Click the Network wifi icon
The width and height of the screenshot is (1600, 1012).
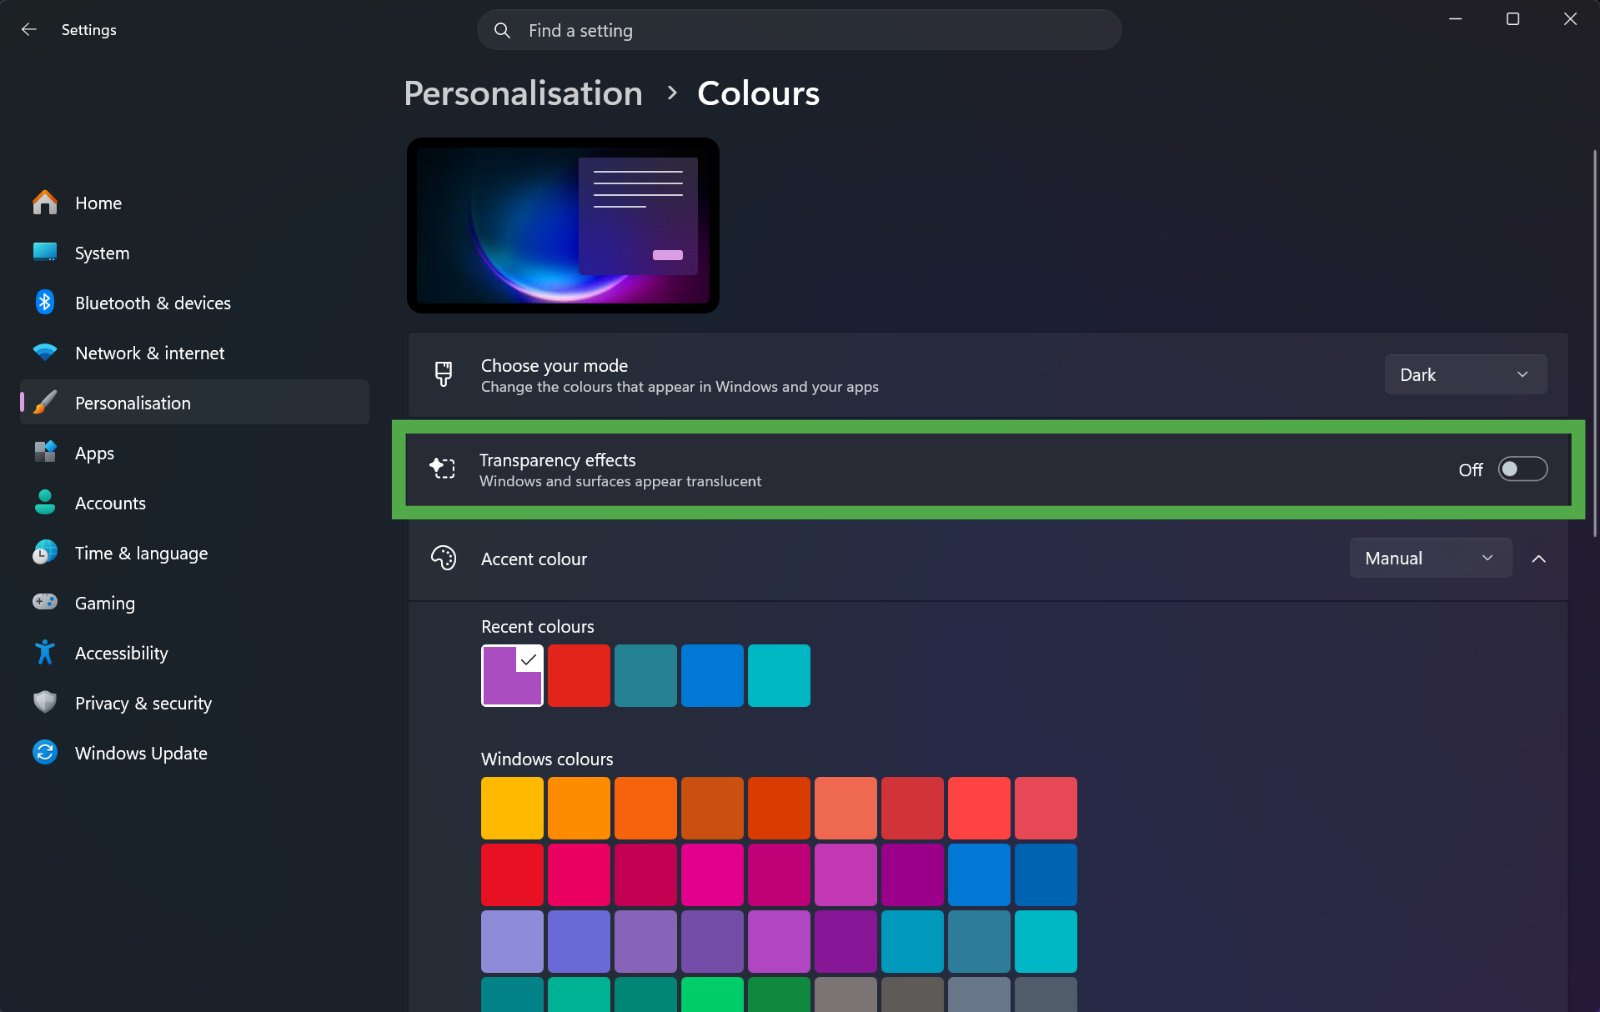tap(45, 352)
